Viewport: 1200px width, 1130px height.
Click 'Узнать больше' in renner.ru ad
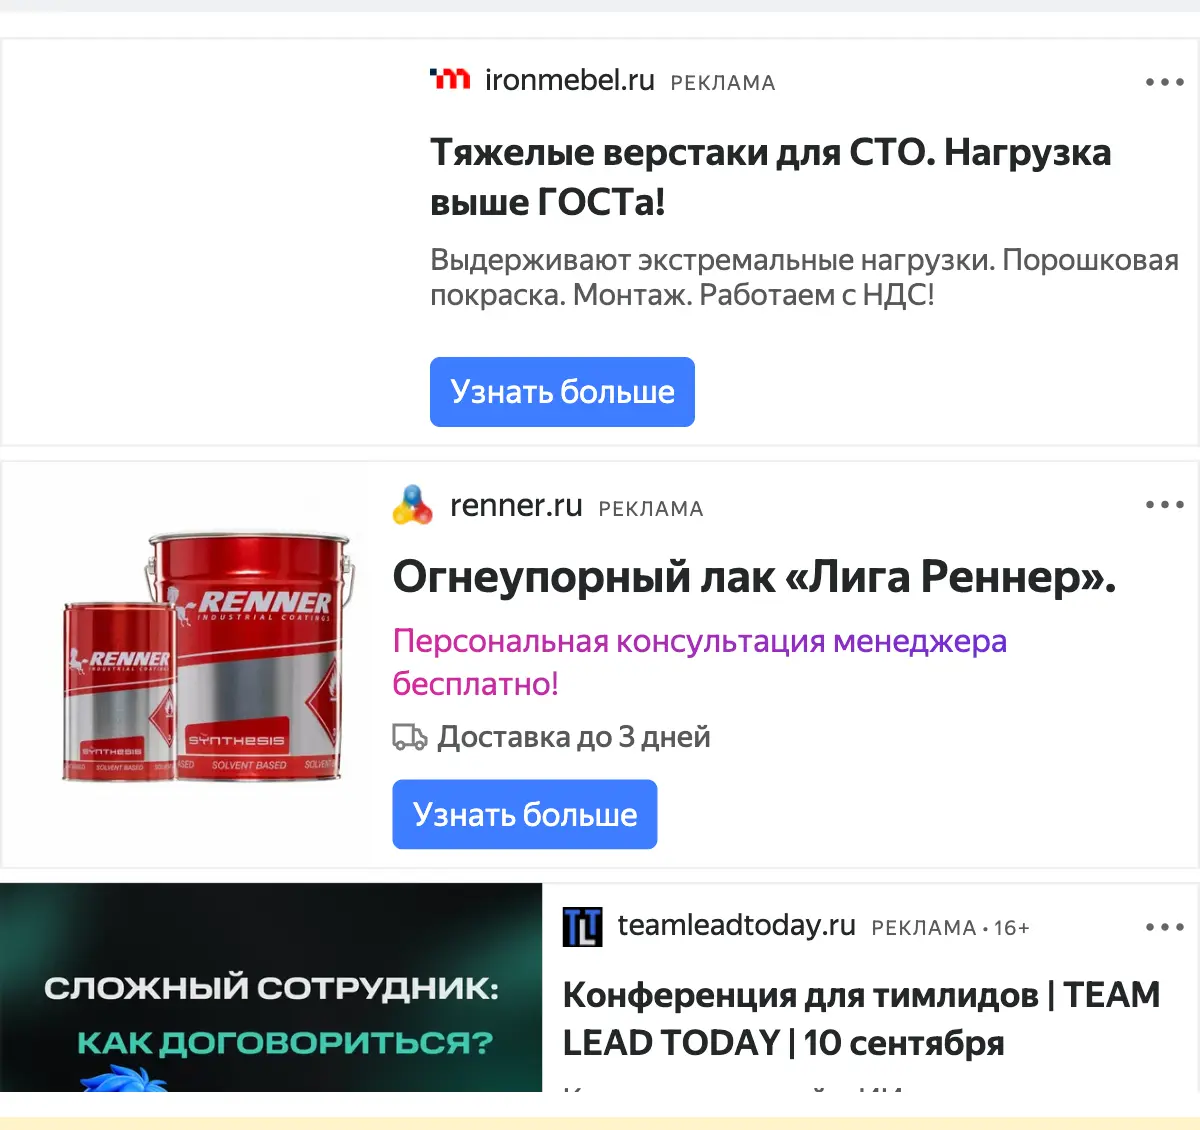tap(525, 815)
